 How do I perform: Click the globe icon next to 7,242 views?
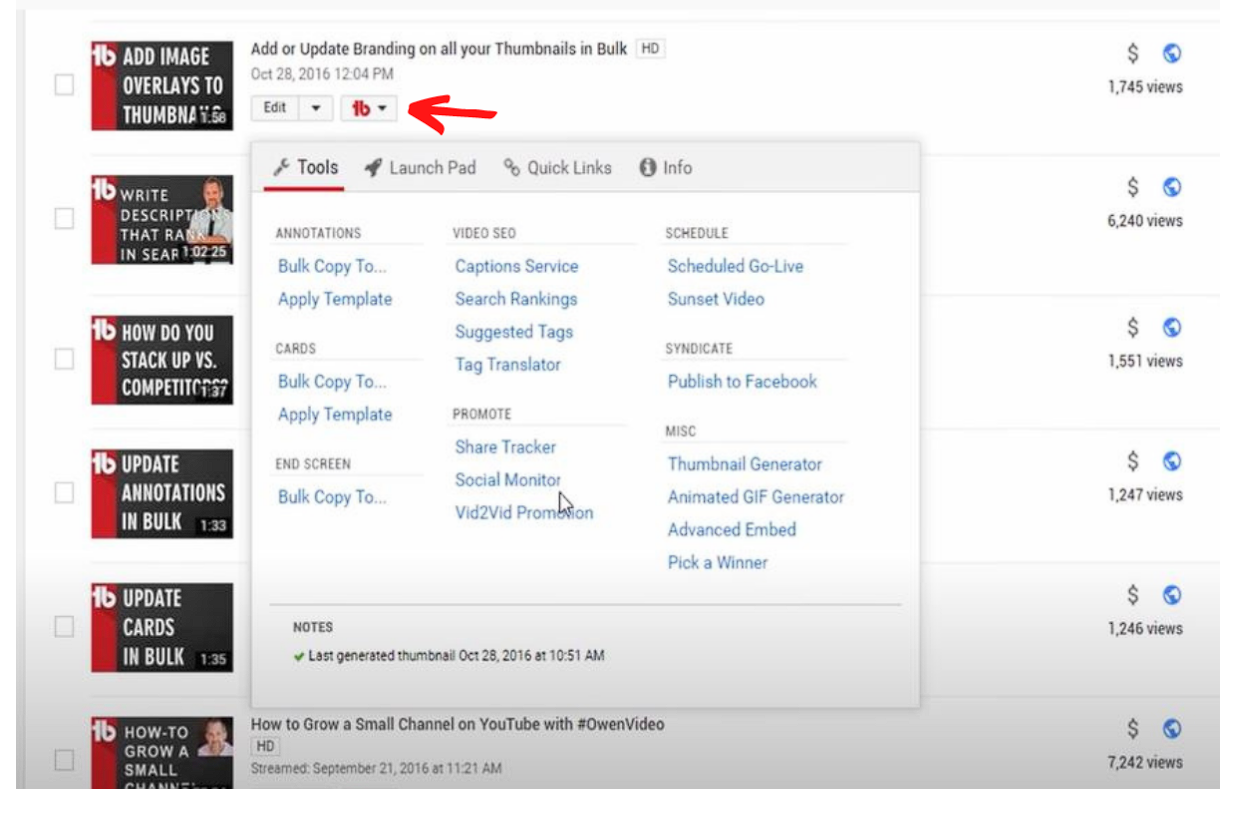click(1171, 727)
